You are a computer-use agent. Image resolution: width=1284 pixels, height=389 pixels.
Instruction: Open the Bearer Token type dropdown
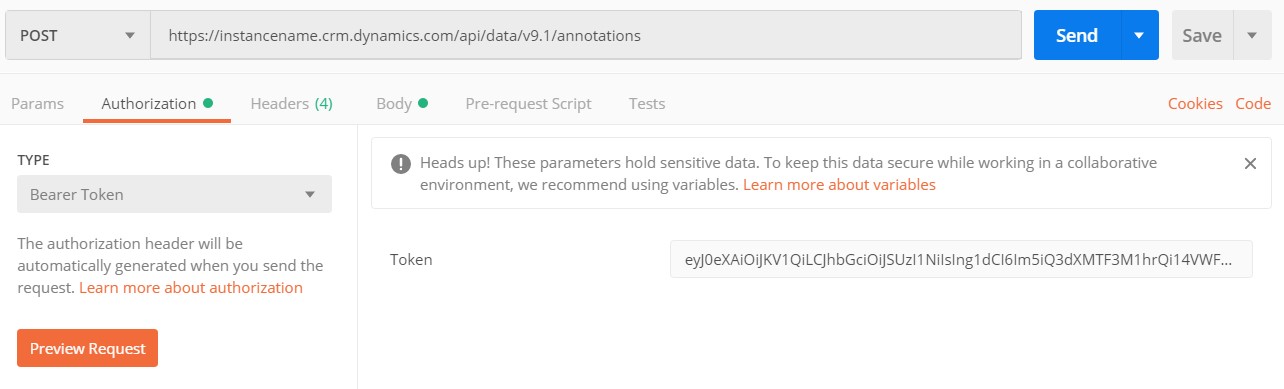[174, 194]
